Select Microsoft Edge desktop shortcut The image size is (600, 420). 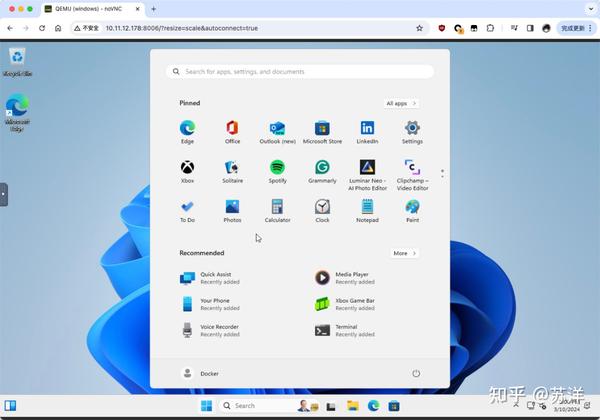coord(17,112)
